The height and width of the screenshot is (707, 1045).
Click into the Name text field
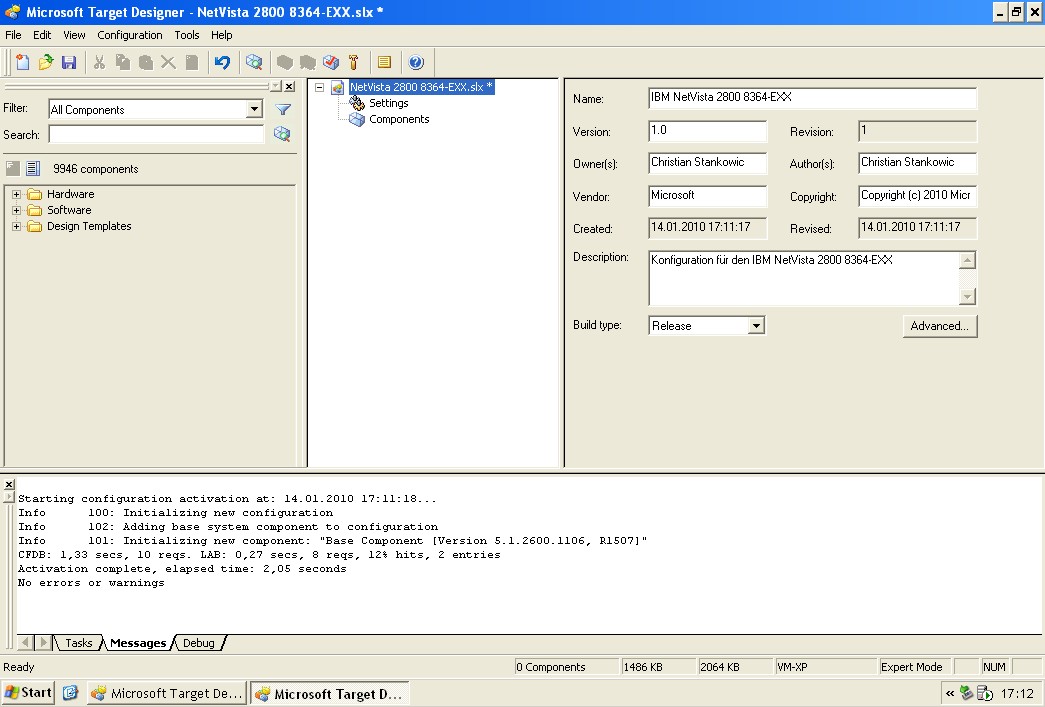pos(812,98)
